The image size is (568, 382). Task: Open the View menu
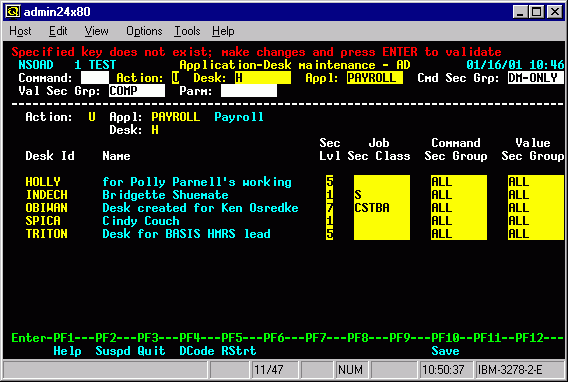click(96, 31)
